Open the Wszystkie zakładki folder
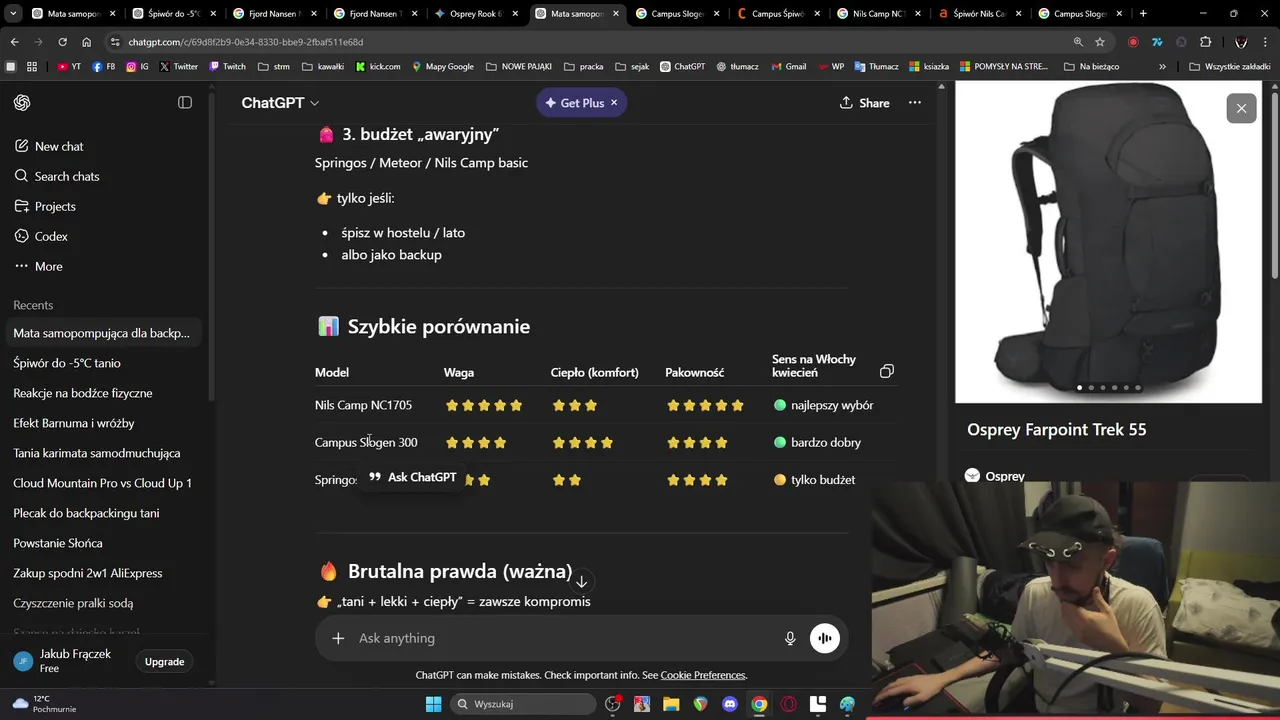 (x=1230, y=66)
